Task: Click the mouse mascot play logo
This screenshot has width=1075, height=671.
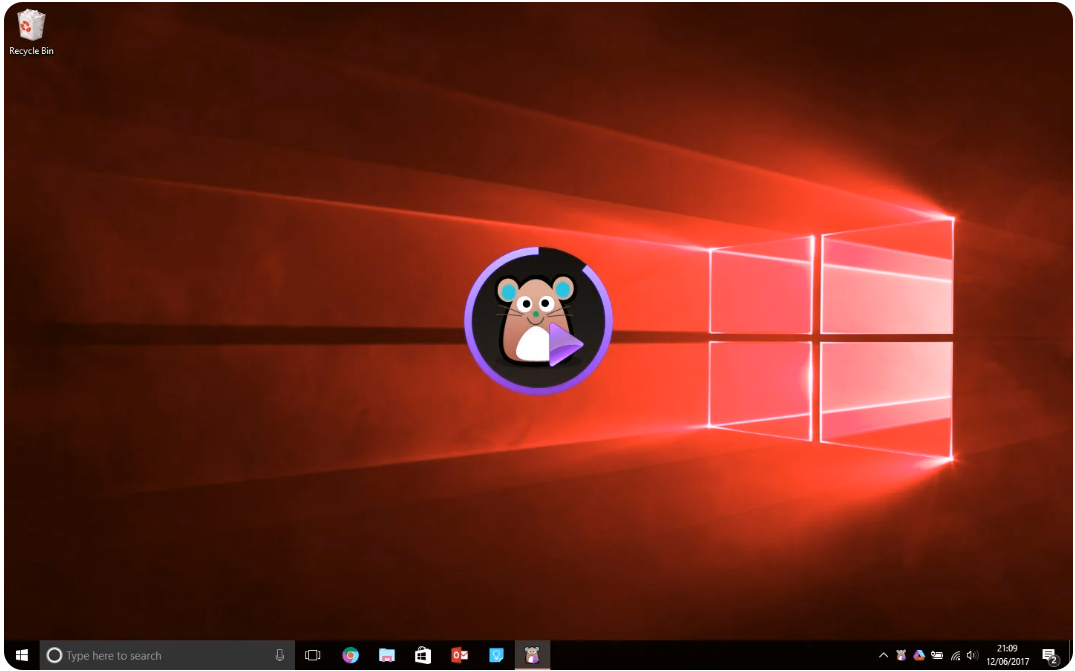Action: click(538, 320)
